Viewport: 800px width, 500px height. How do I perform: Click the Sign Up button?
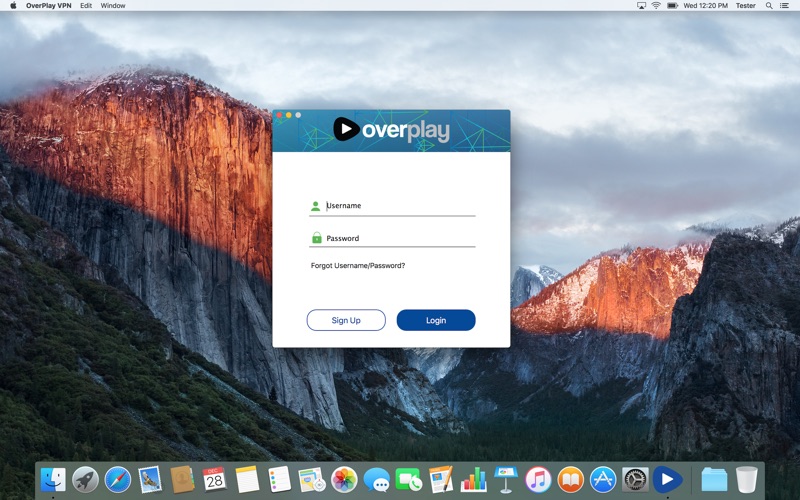[x=346, y=320]
